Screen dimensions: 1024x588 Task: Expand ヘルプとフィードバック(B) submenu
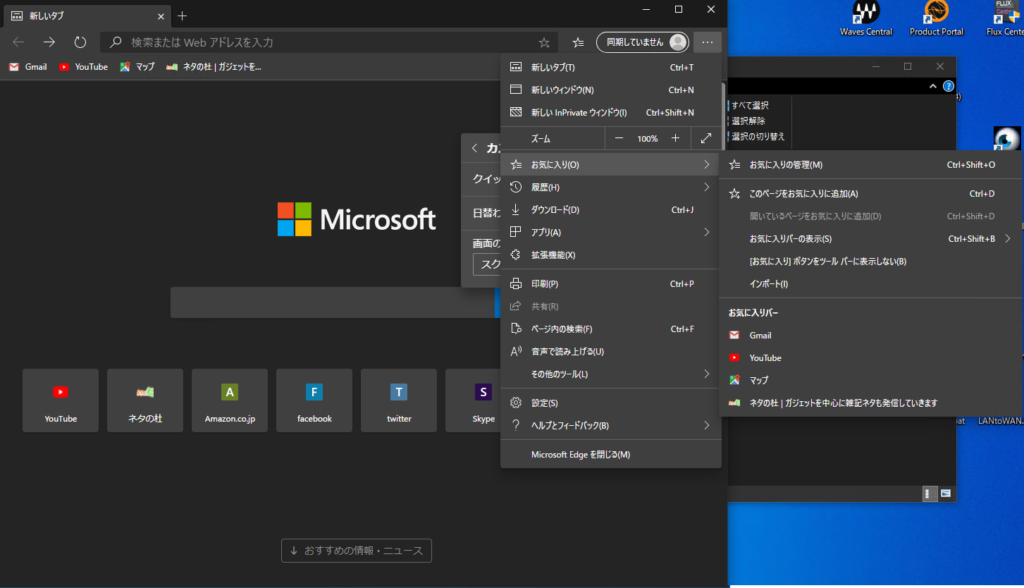[x=611, y=425]
